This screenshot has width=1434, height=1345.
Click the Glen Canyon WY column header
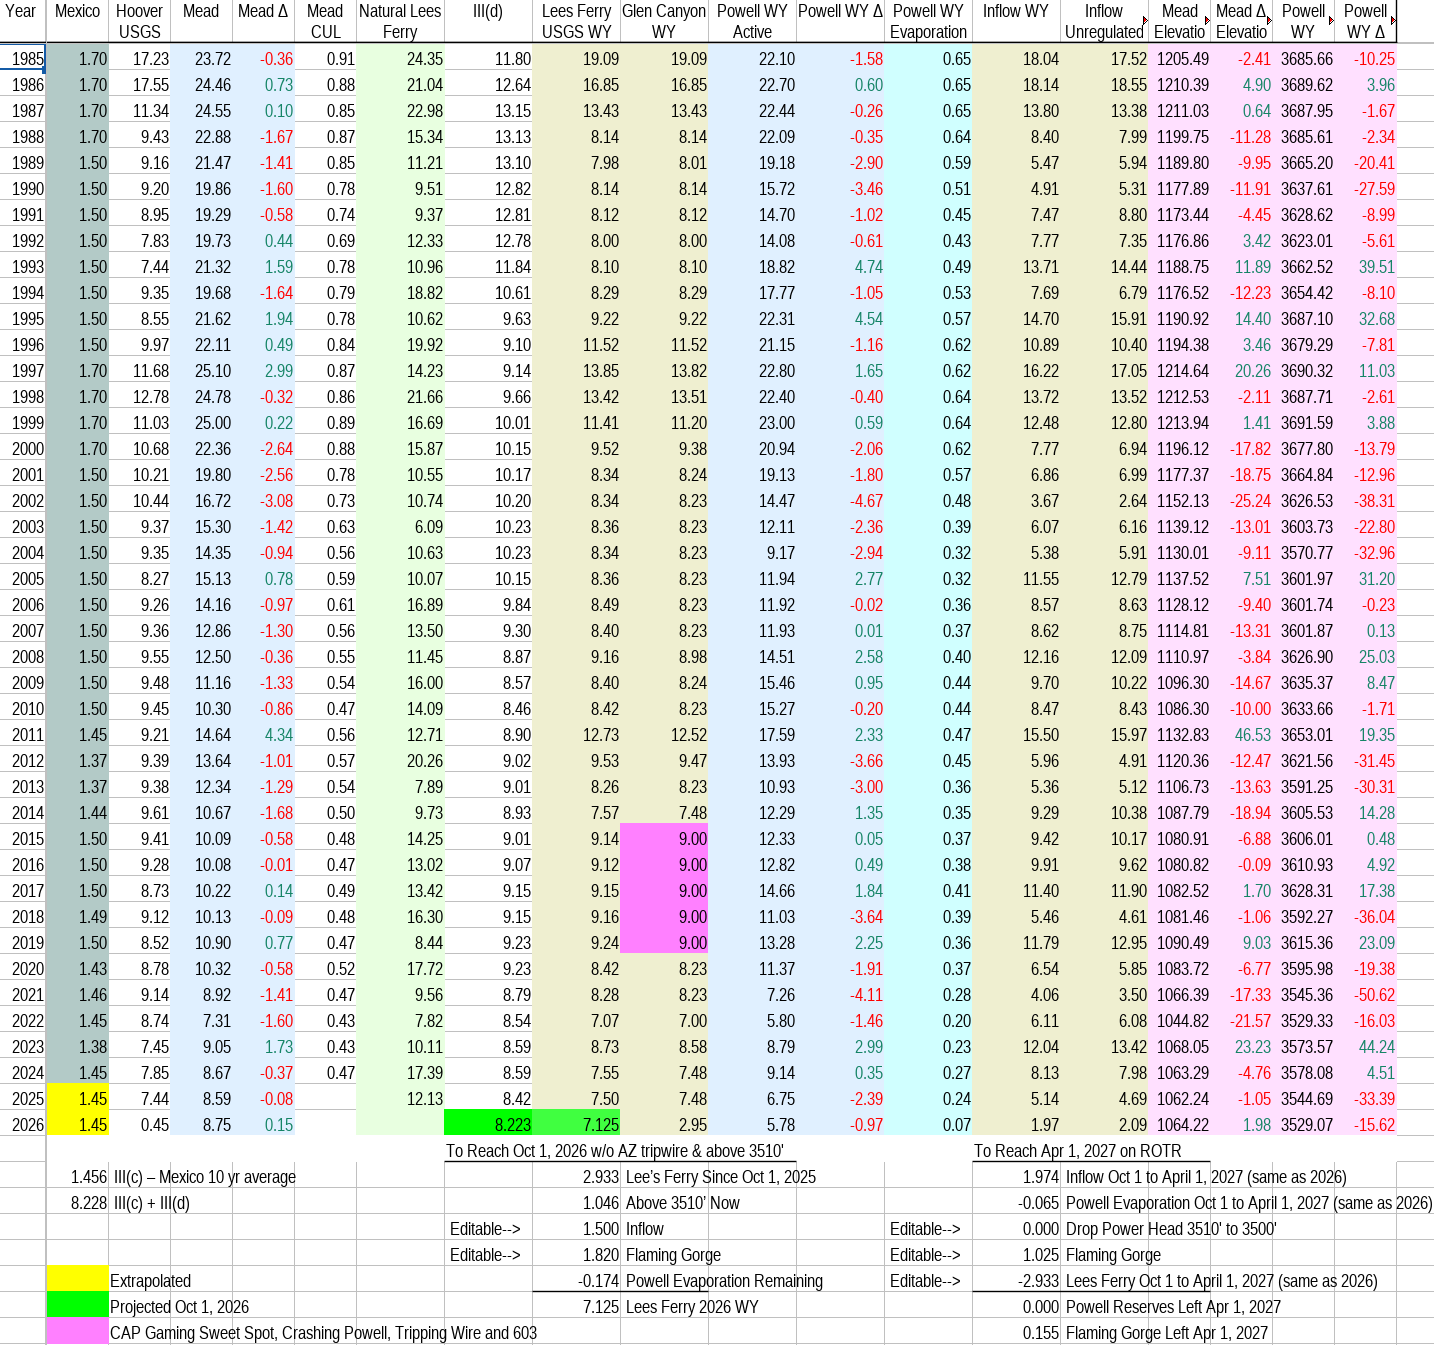click(x=664, y=21)
